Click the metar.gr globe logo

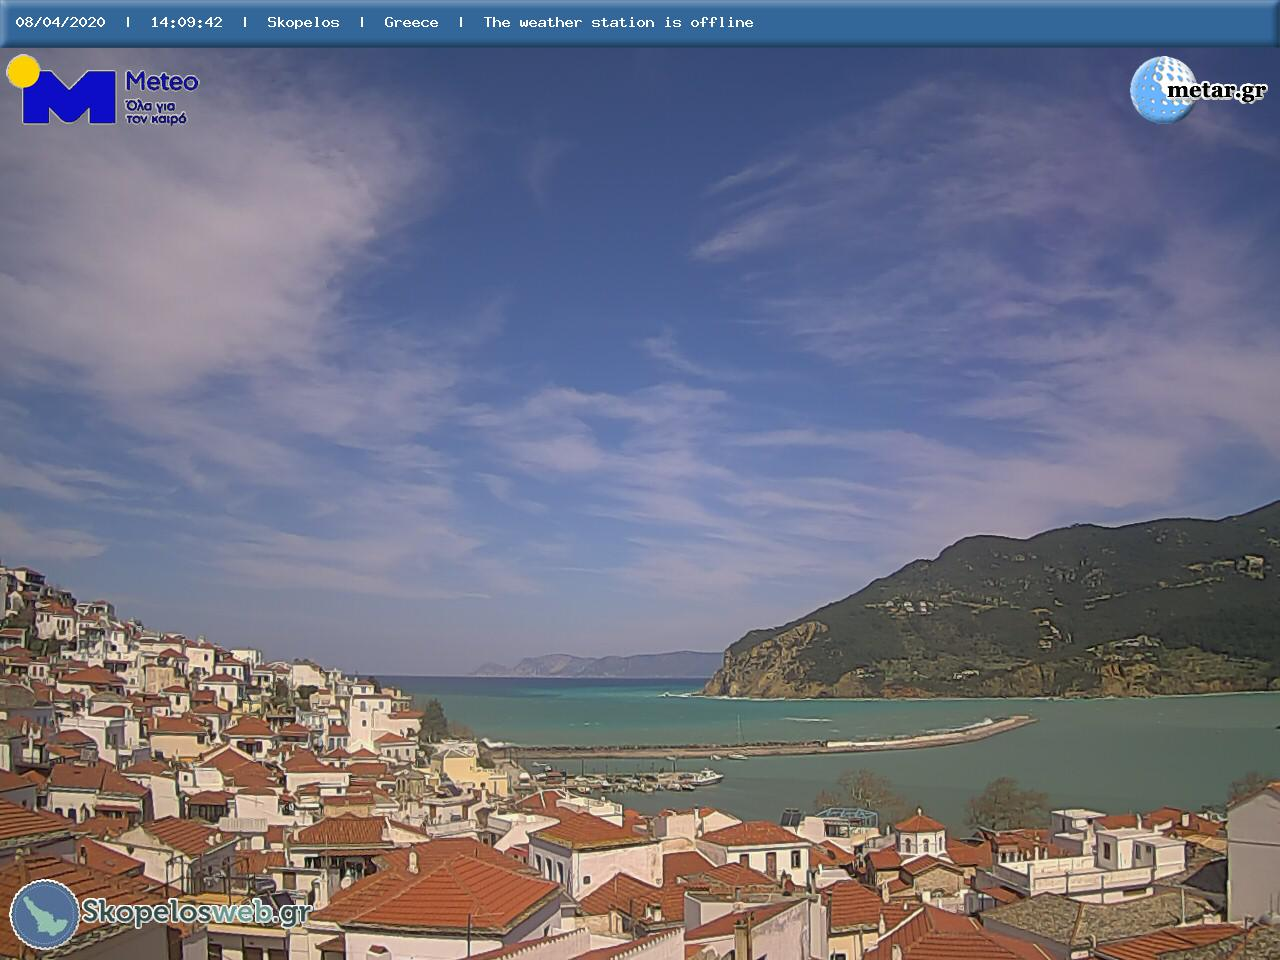(1163, 90)
